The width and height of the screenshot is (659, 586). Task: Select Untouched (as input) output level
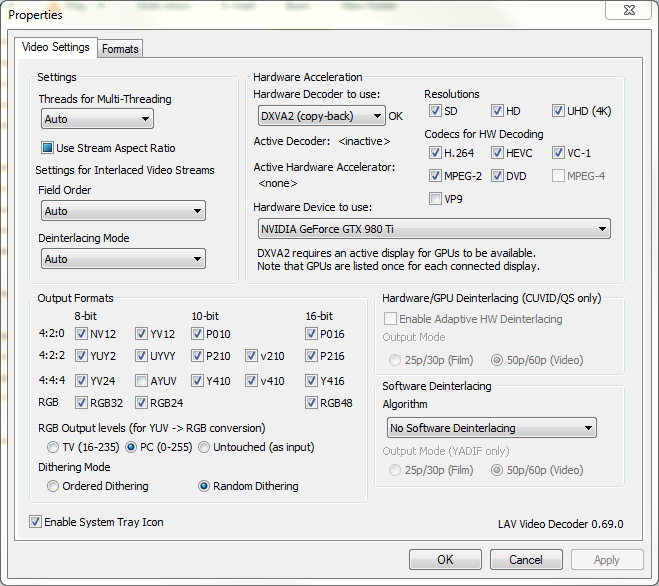click(x=204, y=447)
